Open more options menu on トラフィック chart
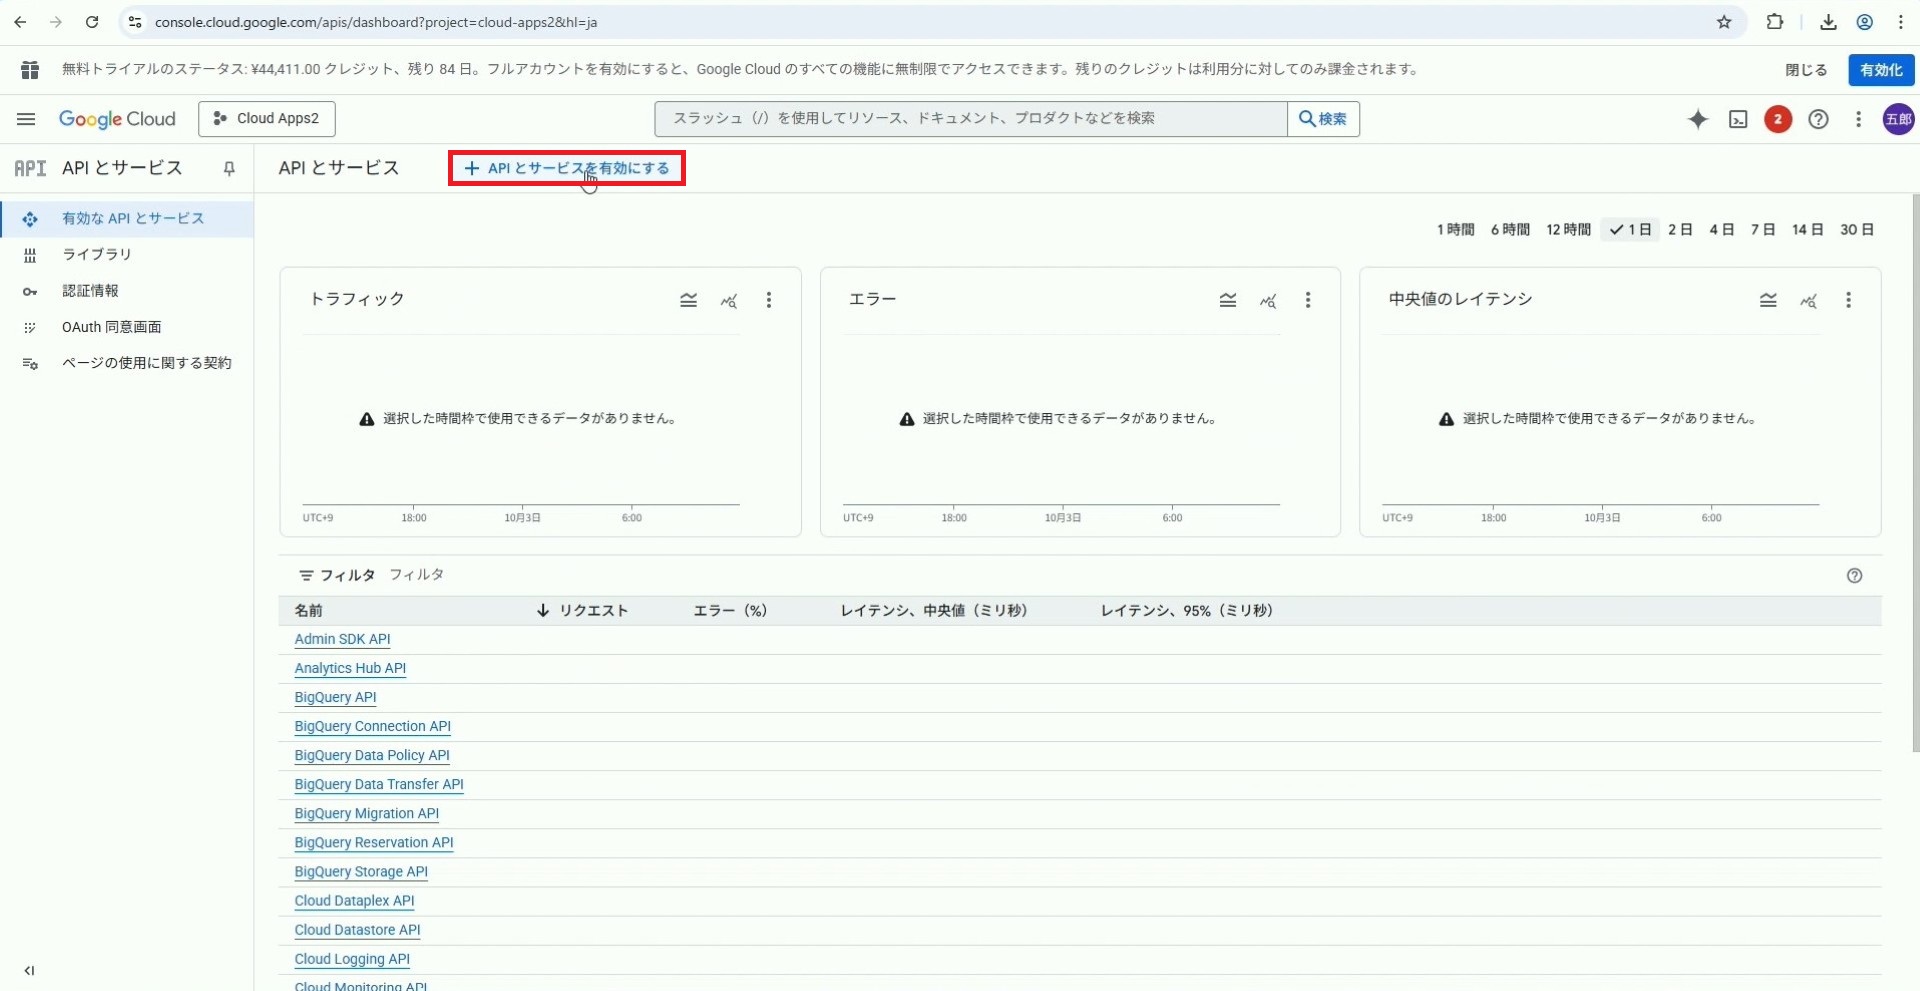This screenshot has width=1920, height=991. pos(768,300)
